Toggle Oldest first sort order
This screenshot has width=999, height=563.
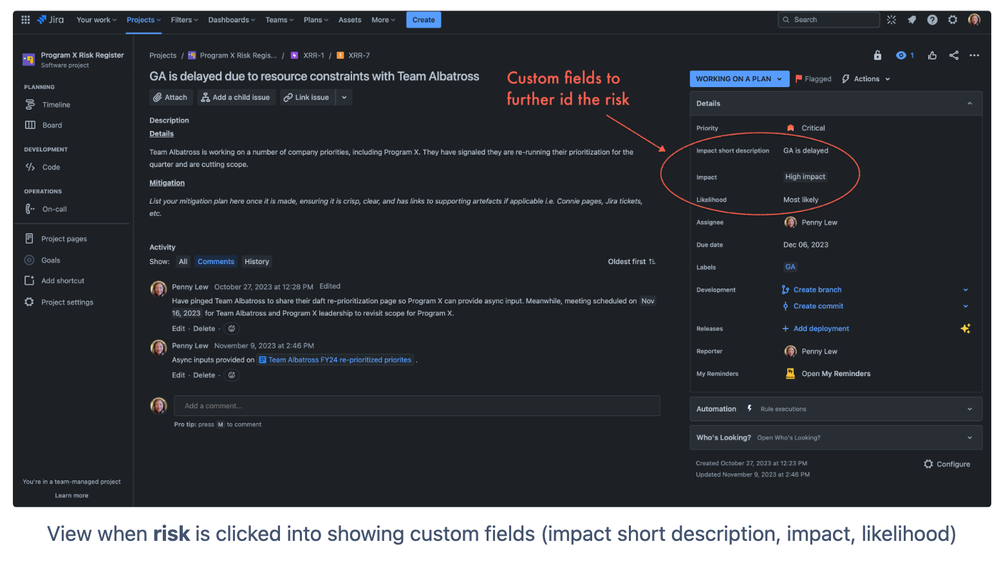631,262
